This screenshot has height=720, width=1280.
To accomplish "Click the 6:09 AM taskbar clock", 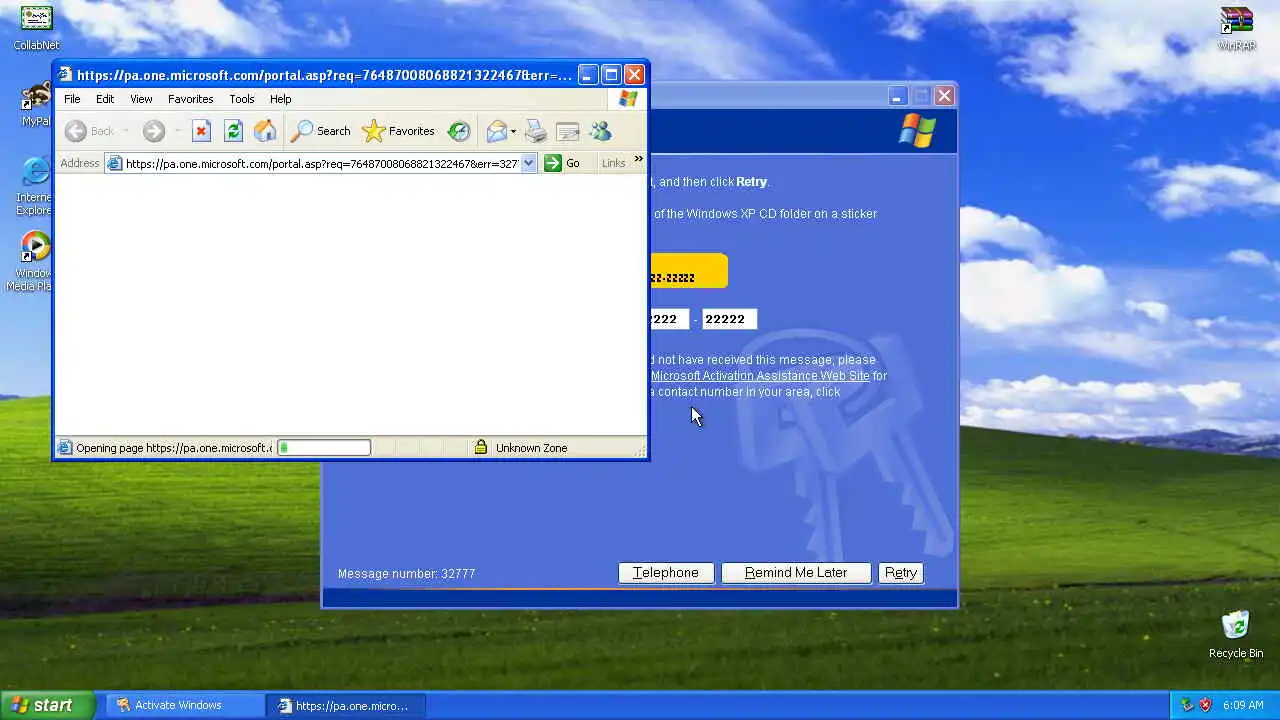I will pos(1243,705).
